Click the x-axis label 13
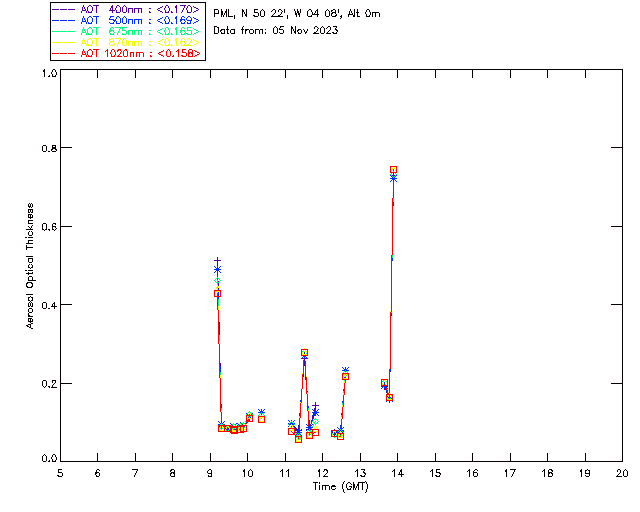The width and height of the screenshot is (640, 512). pos(360,473)
